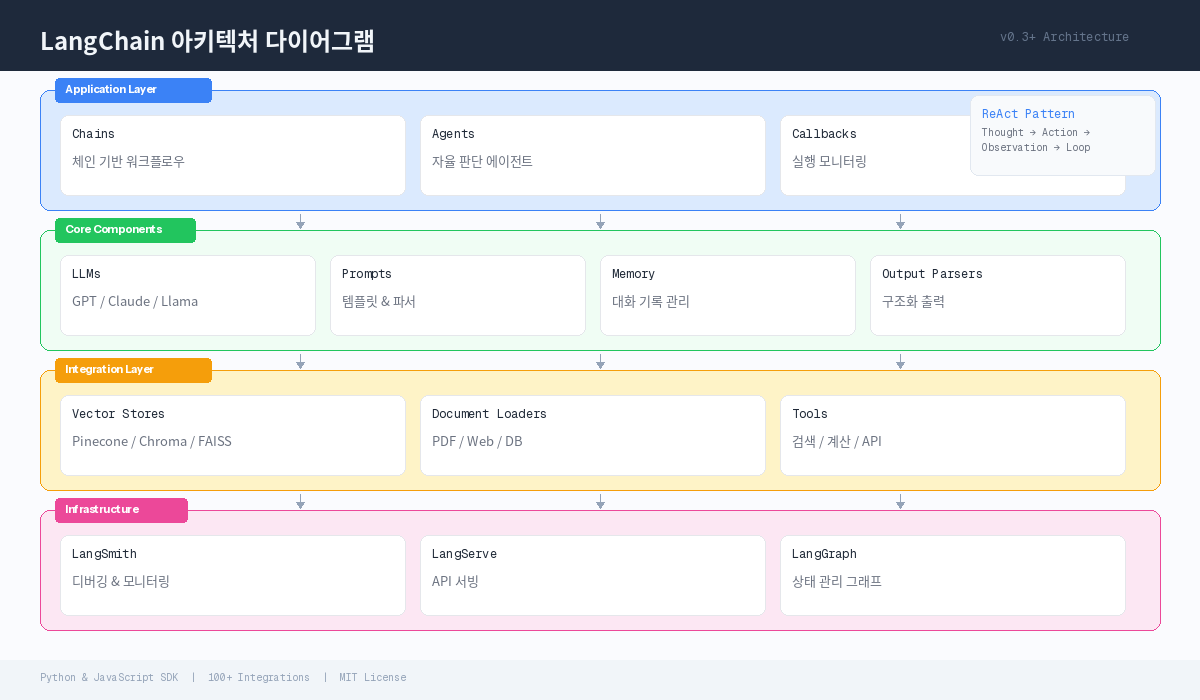Click the MIT License footer link
This screenshot has width=1200, height=700.
pos(372,677)
